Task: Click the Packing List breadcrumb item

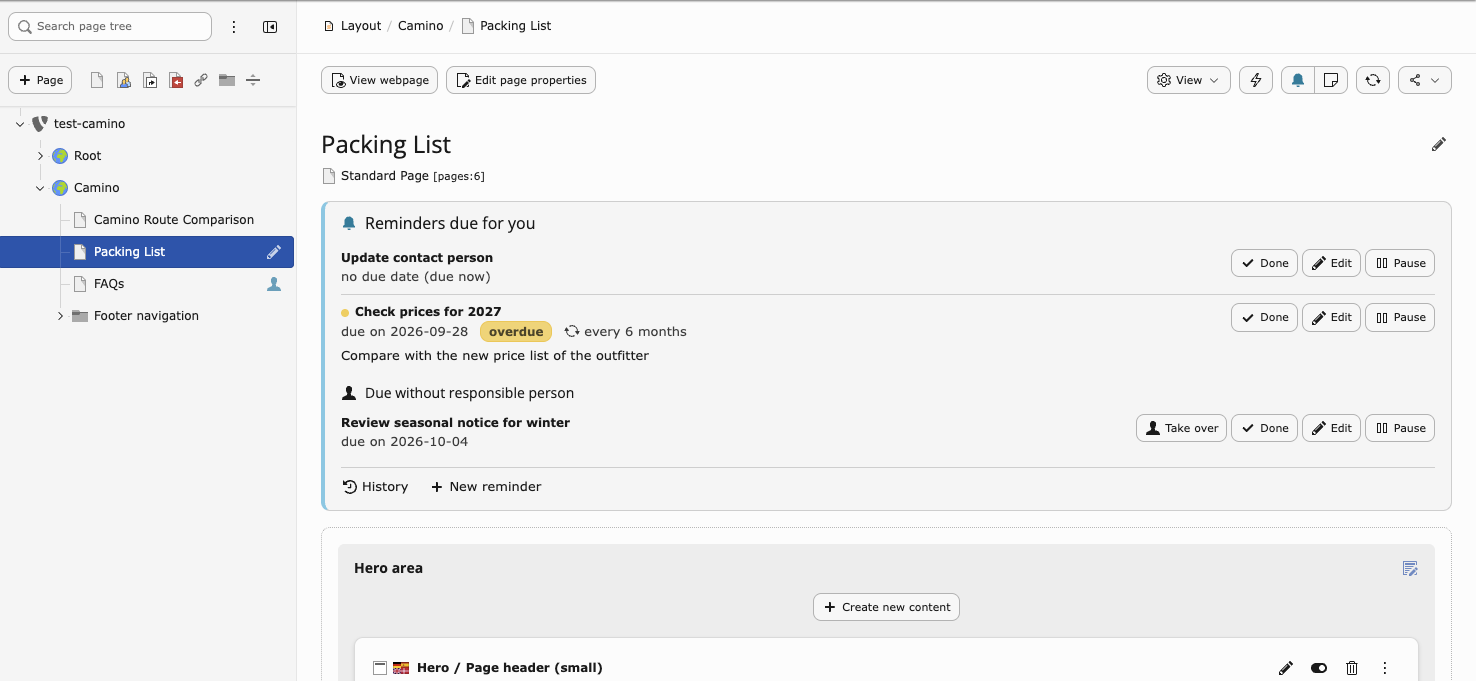Action: click(516, 26)
